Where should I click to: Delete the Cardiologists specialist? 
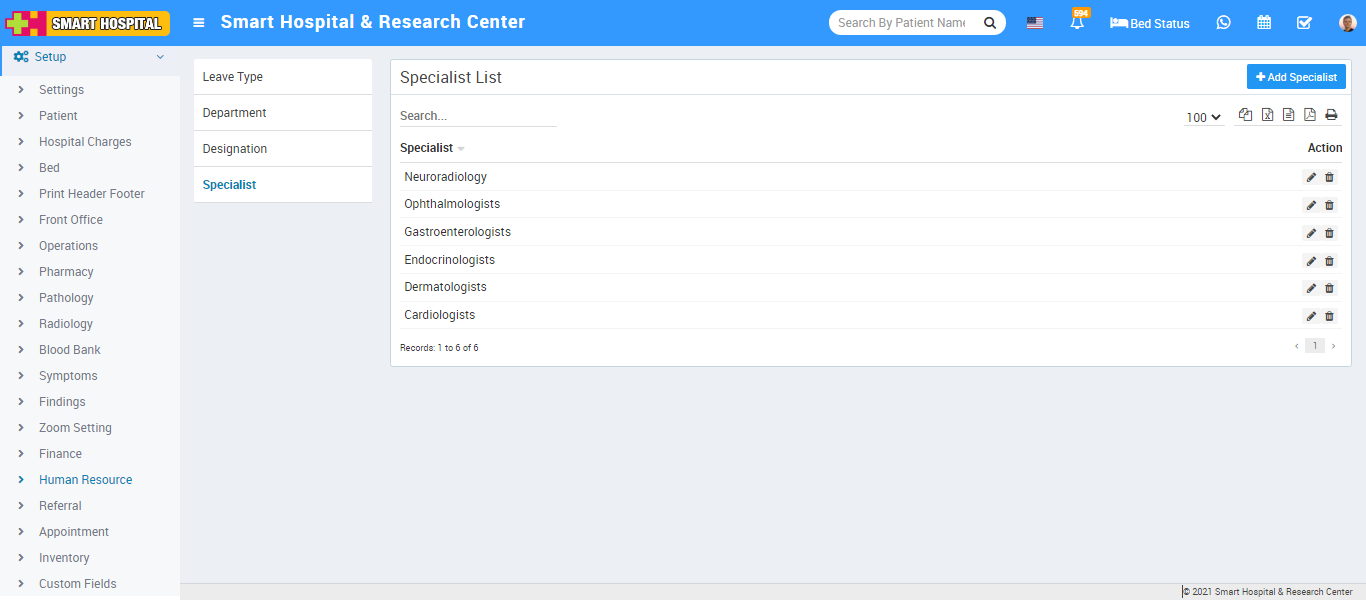1329,316
